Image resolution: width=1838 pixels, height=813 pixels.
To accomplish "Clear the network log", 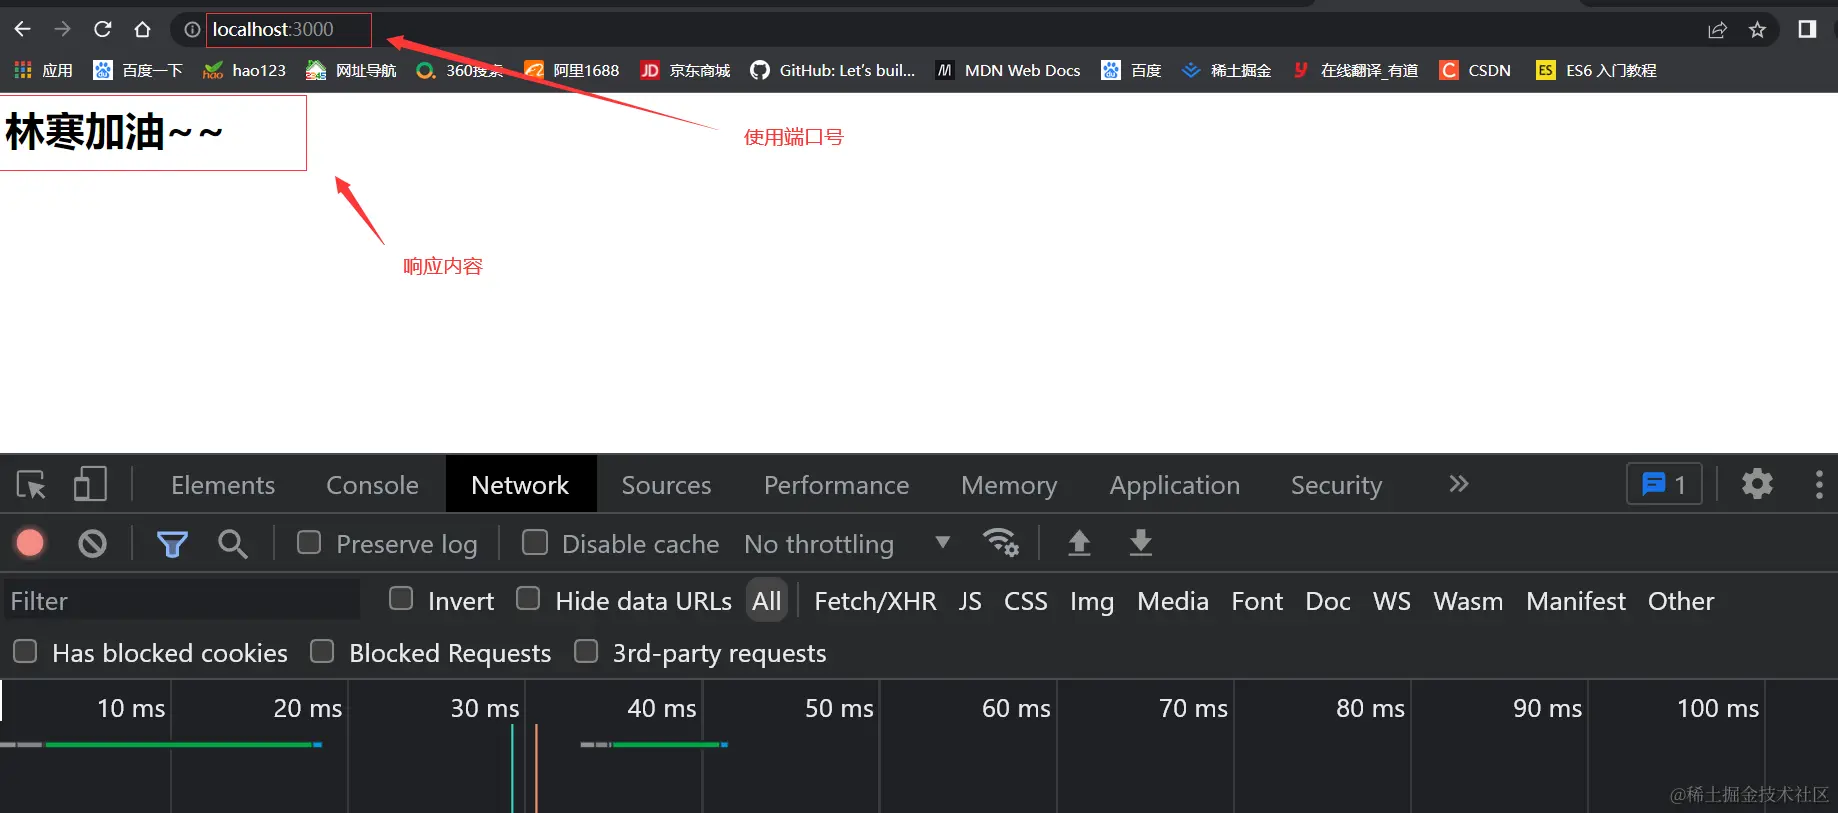I will 93,543.
